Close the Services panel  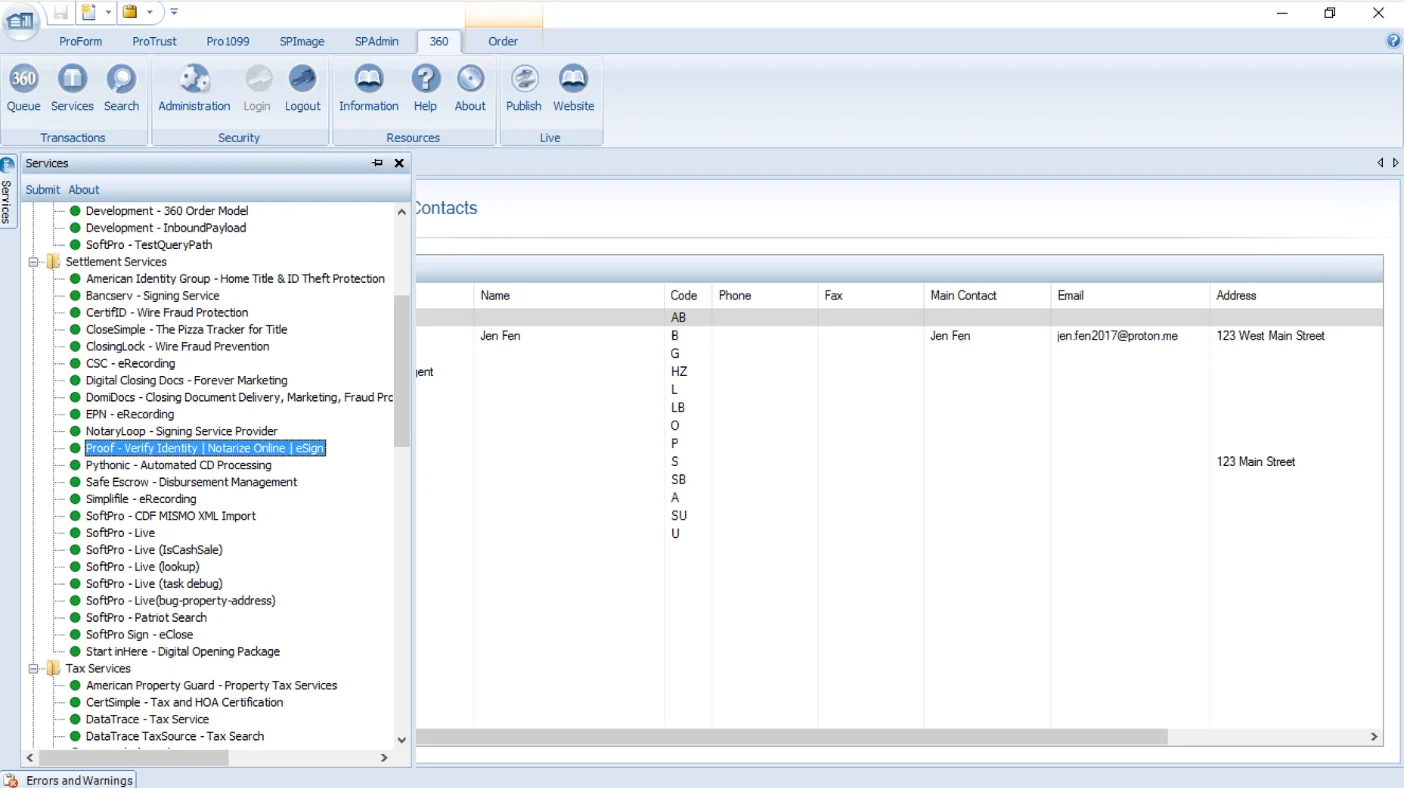[399, 163]
